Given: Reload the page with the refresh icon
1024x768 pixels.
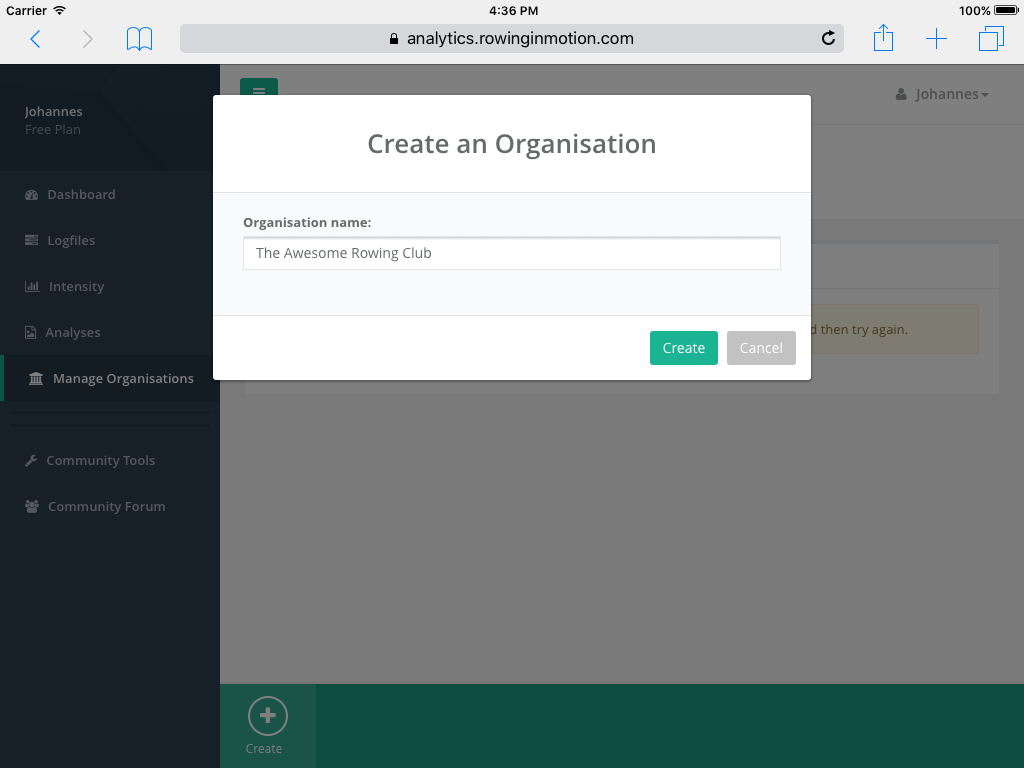Looking at the screenshot, I should click(x=827, y=39).
